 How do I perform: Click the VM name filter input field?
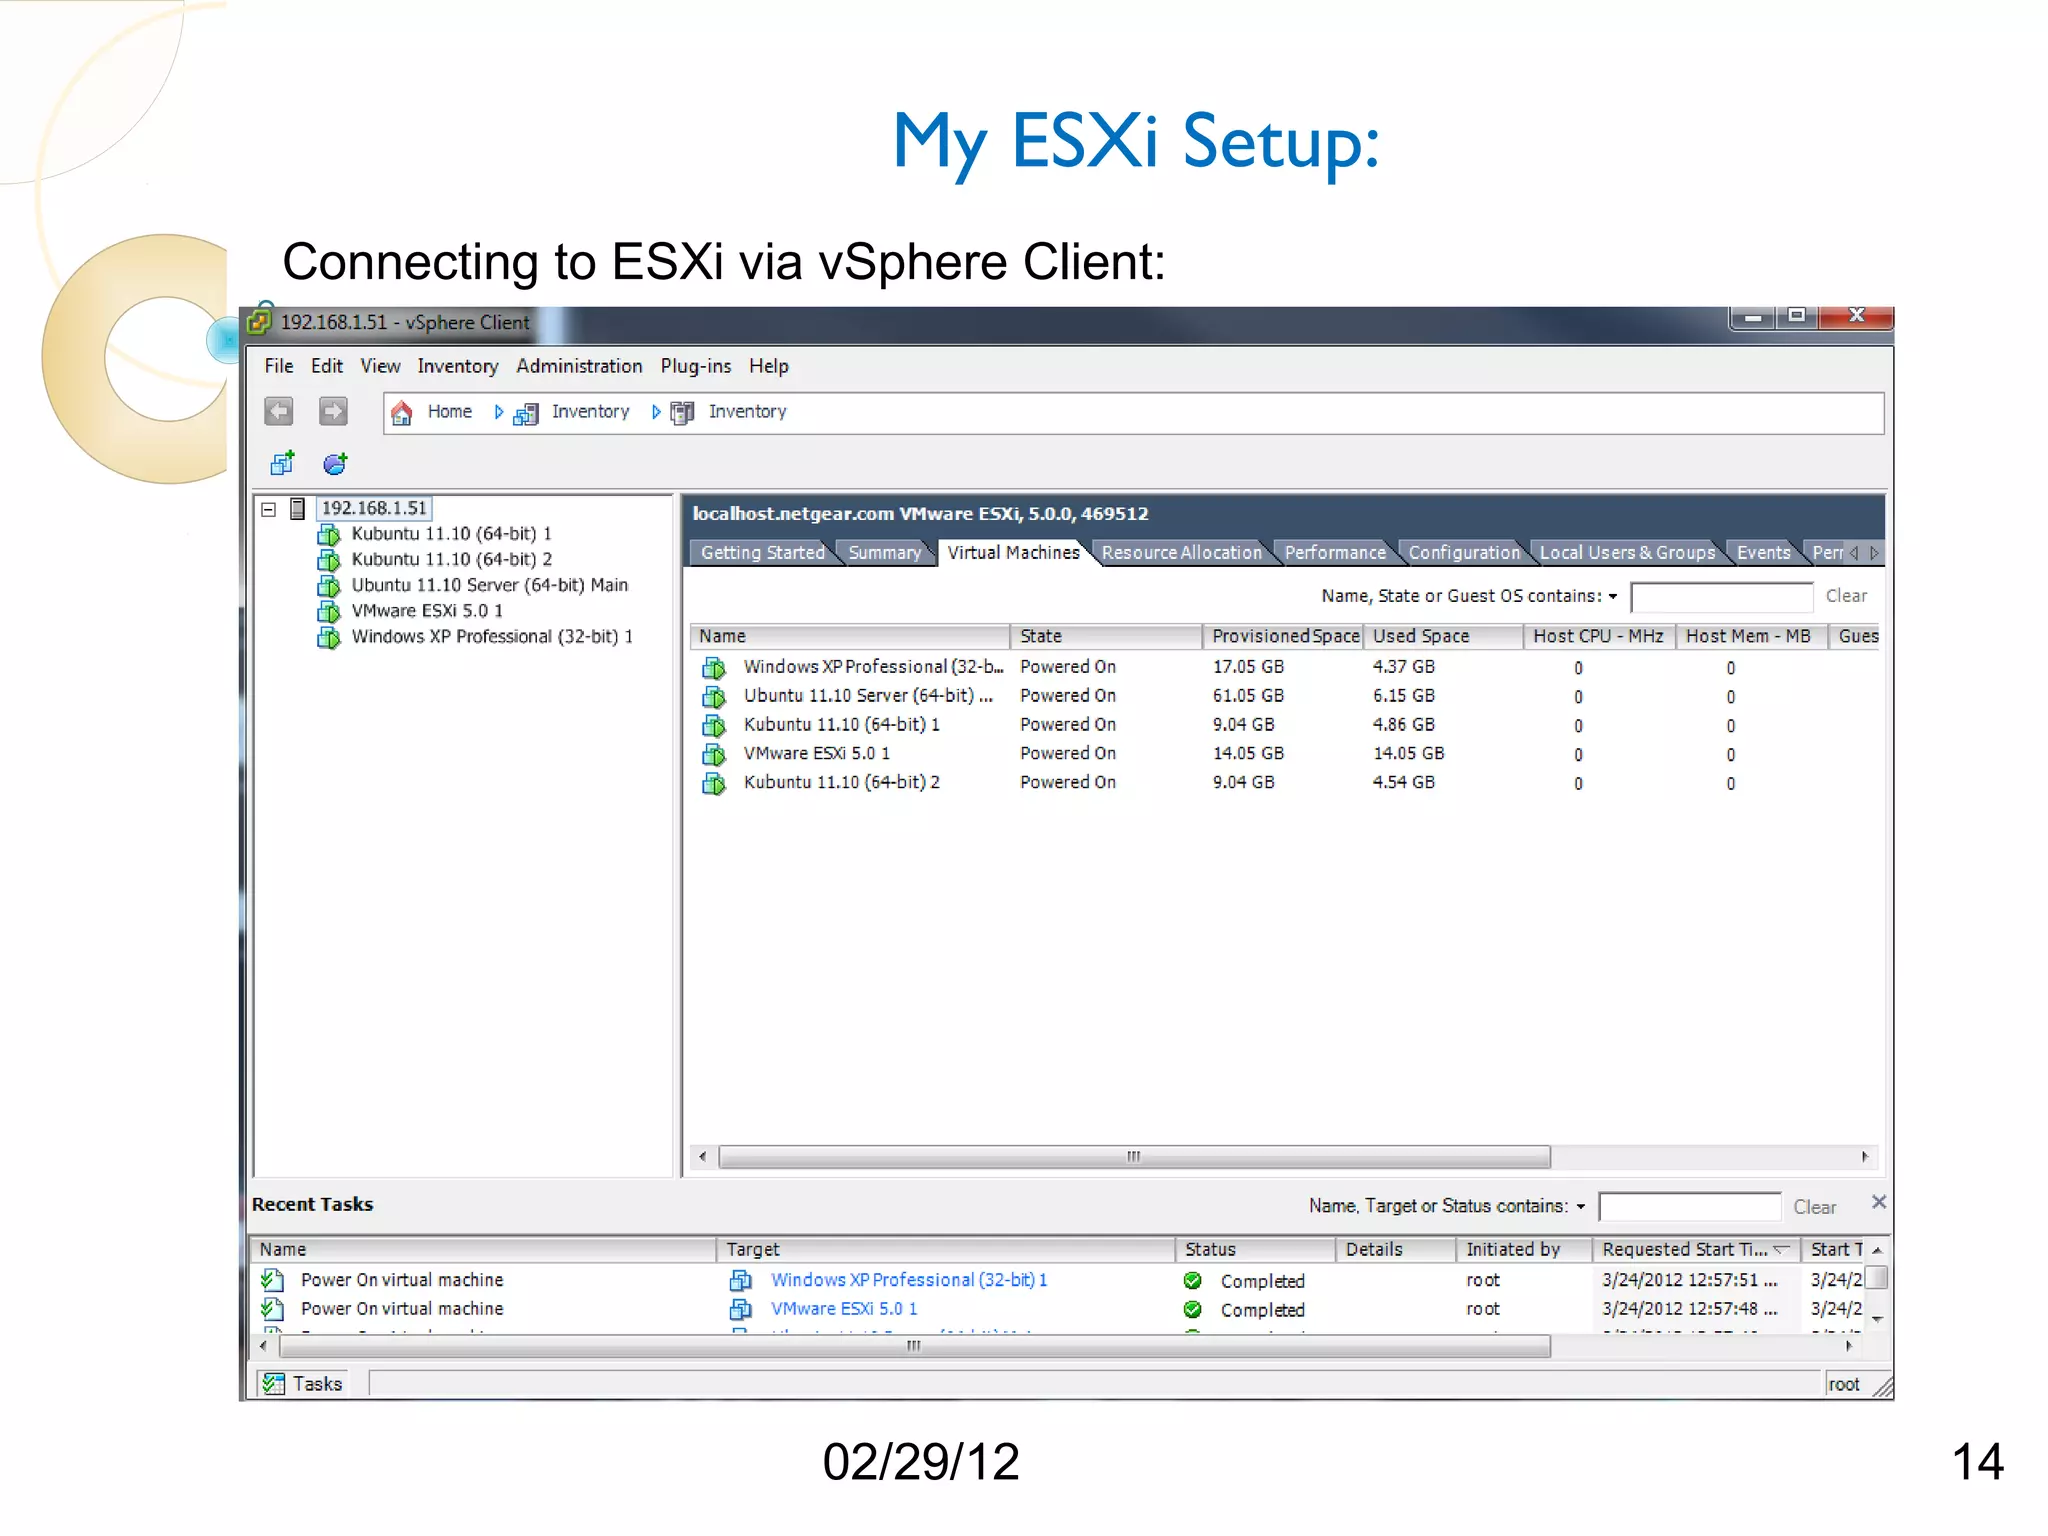coord(1721,597)
